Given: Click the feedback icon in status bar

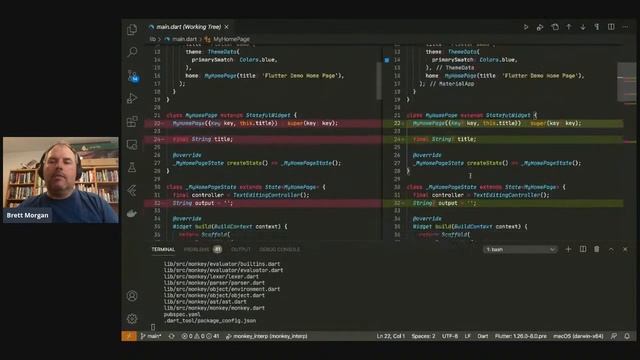Looking at the screenshot, I should point(614,336).
